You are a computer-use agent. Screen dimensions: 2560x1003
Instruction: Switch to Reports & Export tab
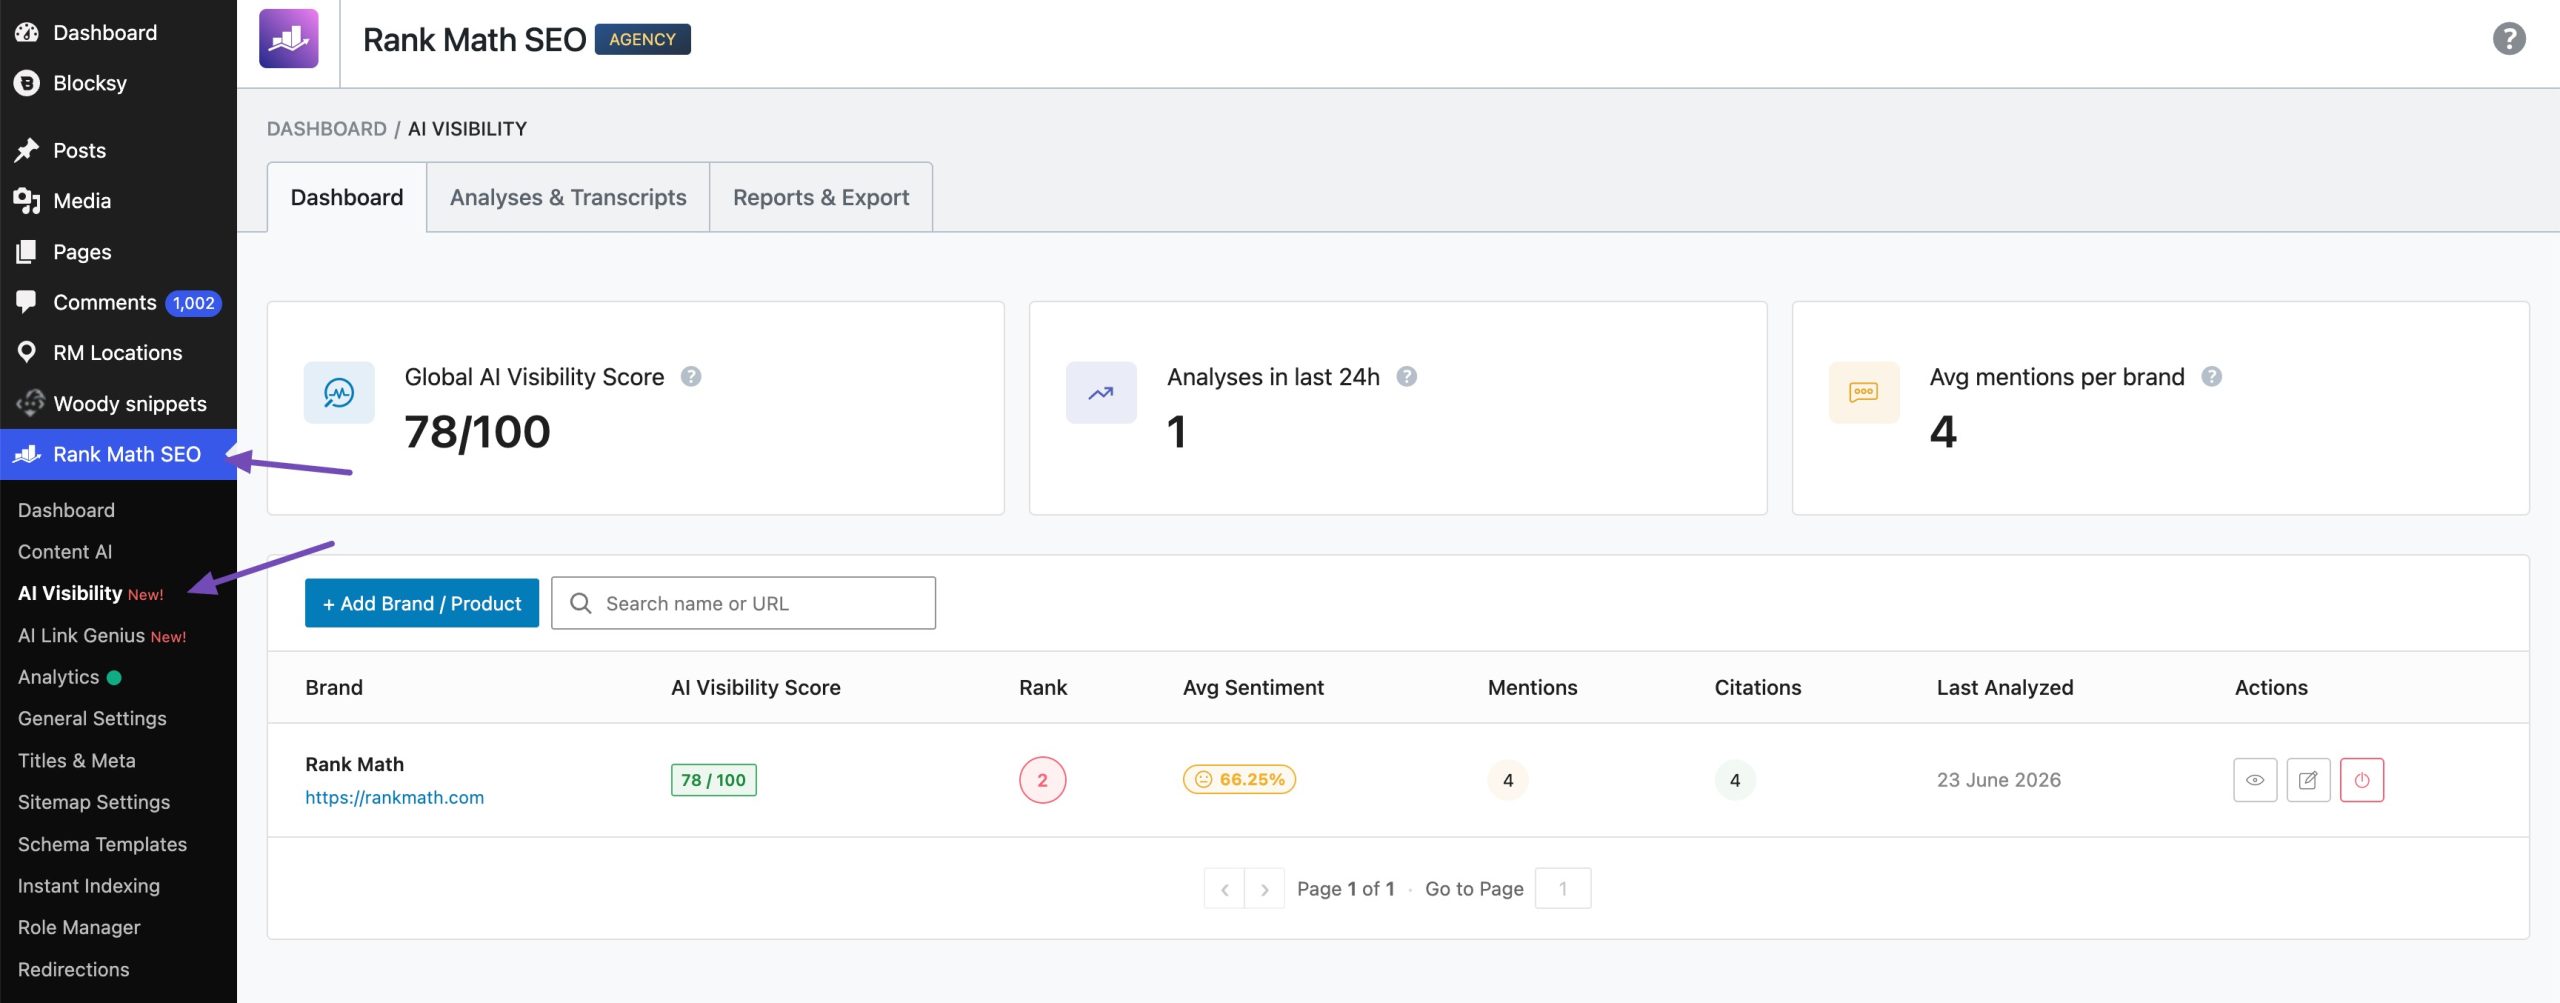[821, 197]
